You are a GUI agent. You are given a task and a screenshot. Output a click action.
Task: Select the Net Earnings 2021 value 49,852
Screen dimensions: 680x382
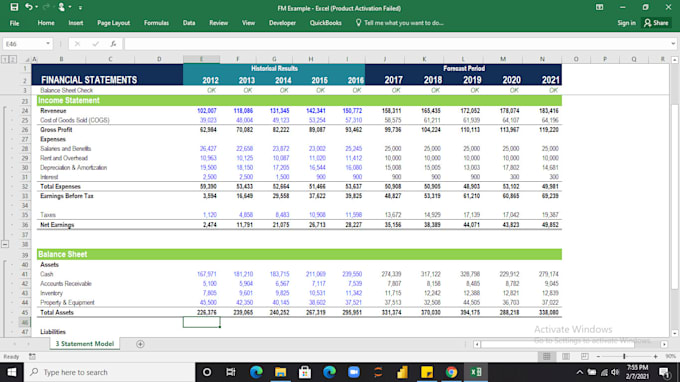coord(549,225)
